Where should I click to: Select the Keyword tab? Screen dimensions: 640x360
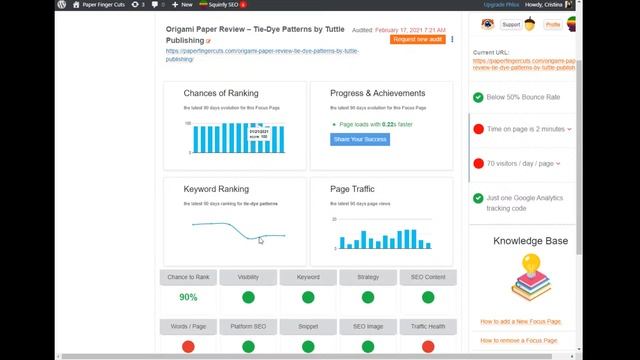coord(308,277)
